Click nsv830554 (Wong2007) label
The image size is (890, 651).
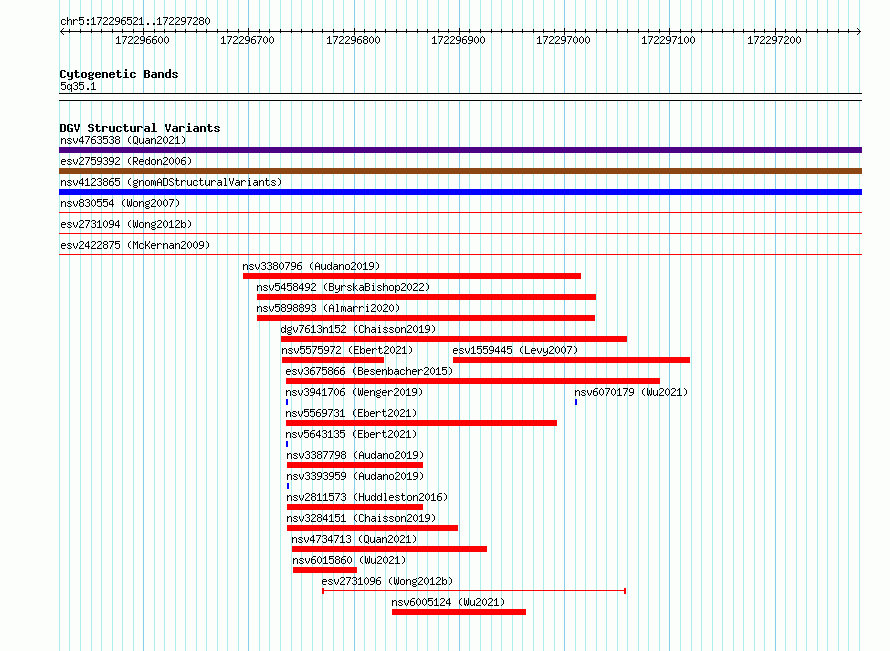120,203
